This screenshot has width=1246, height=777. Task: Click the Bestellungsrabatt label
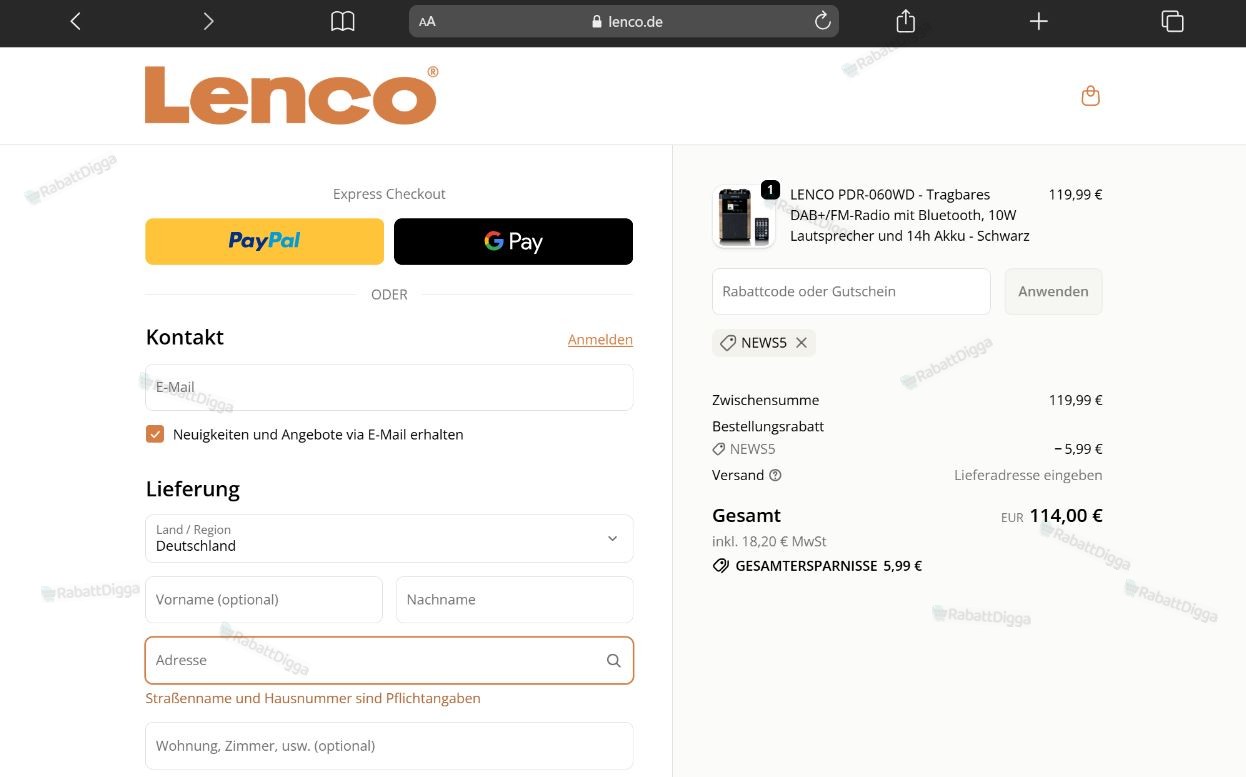click(x=768, y=426)
